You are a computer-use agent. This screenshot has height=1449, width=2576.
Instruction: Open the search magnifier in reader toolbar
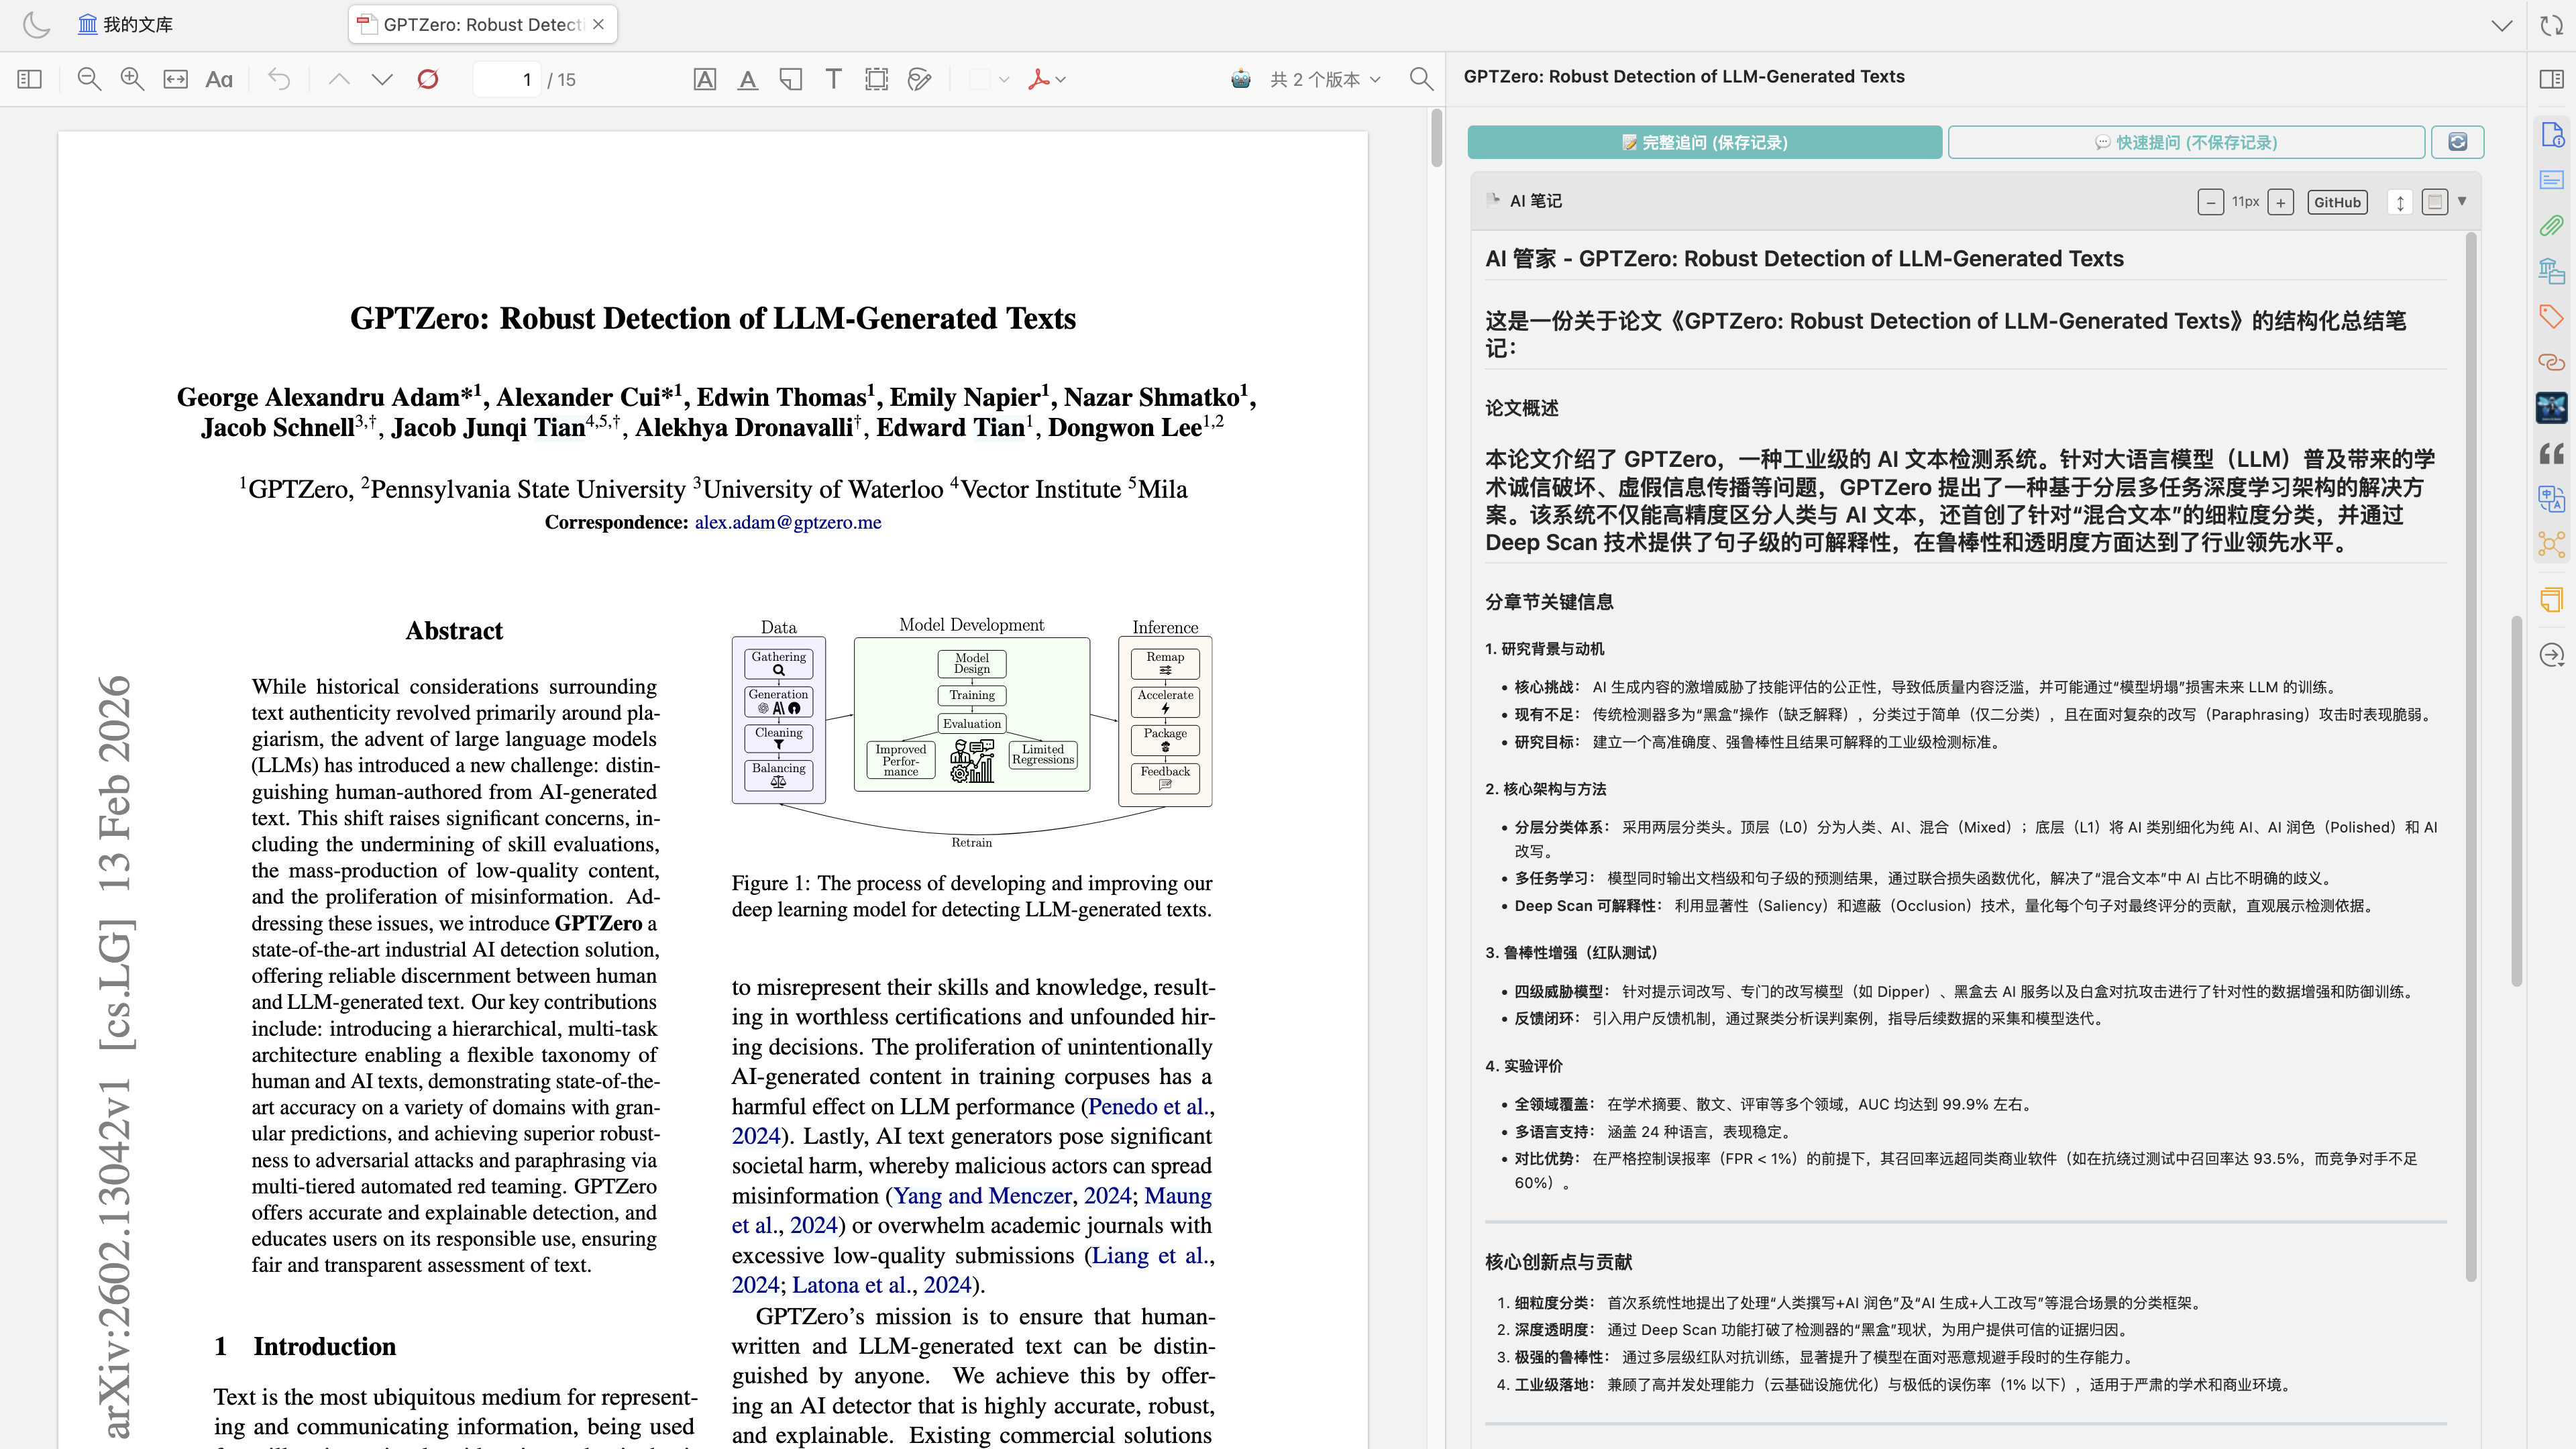pyautogui.click(x=1421, y=79)
